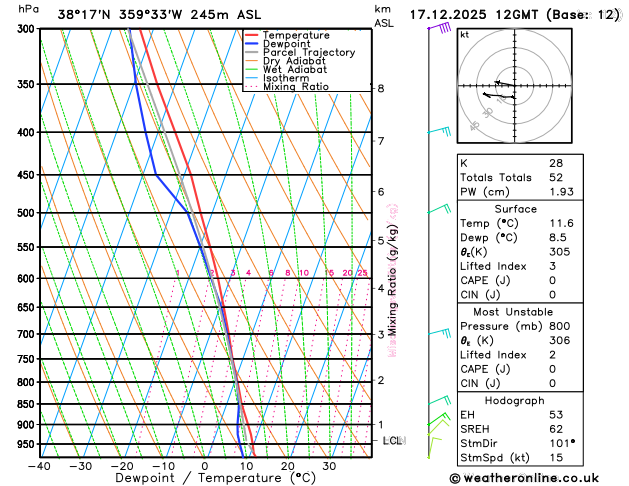Click the 'SREH' value 62
The height and width of the screenshot is (486, 629).
[556, 429]
